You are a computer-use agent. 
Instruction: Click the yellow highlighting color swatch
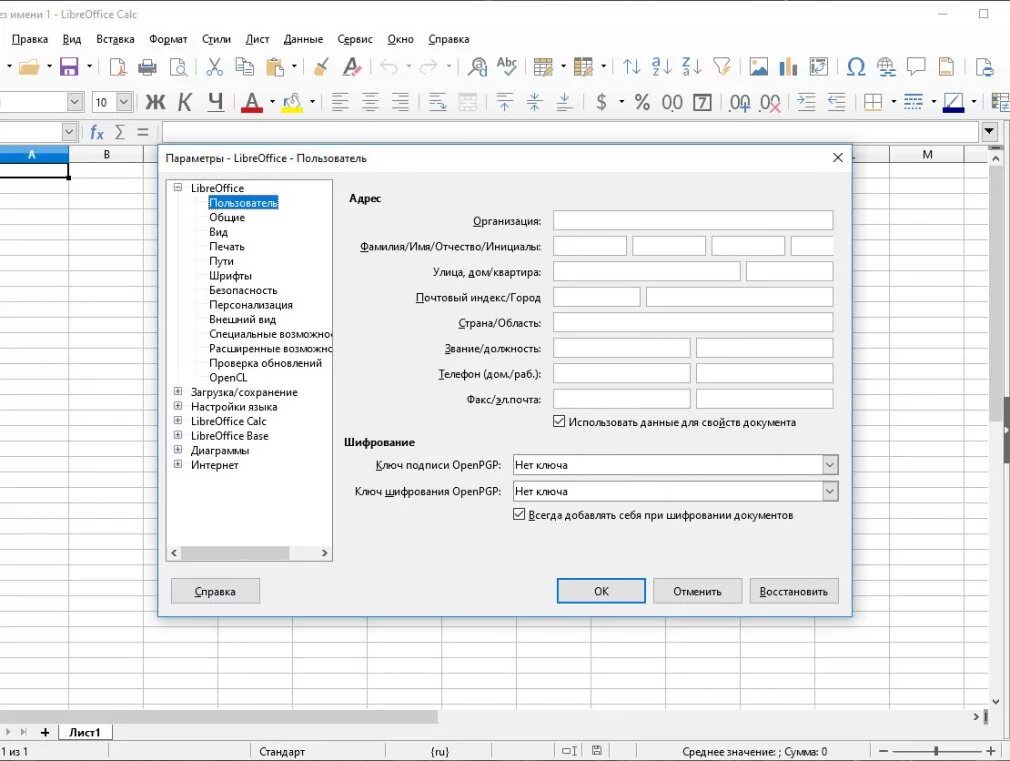point(292,102)
